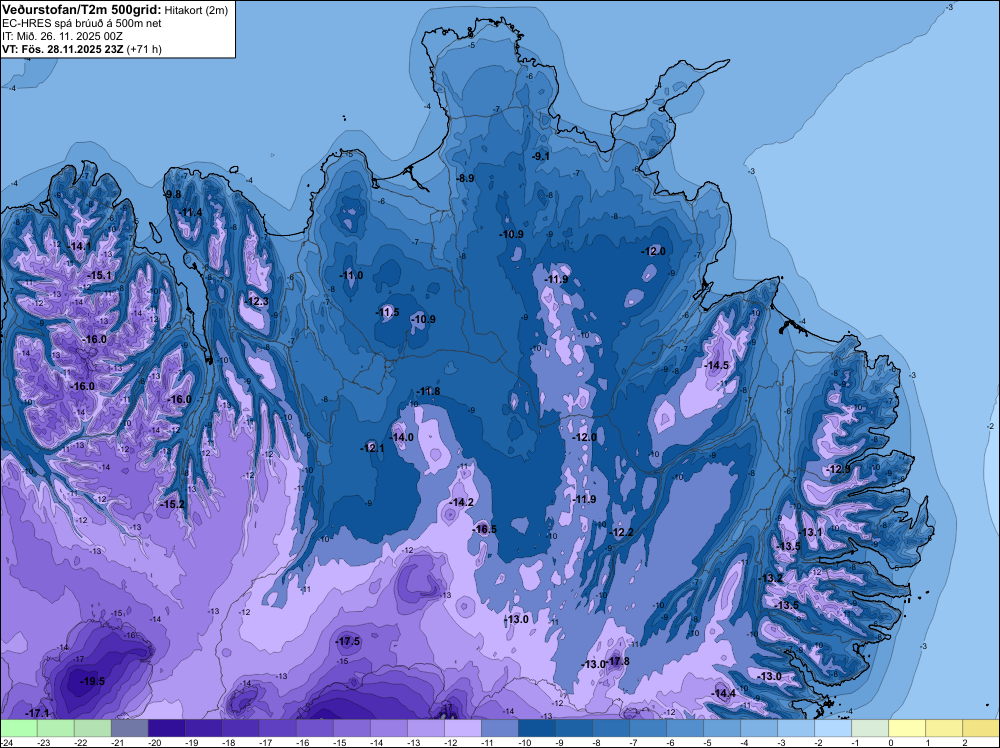This screenshot has height=748, width=1000.
Task: Click the -12.1 temperature label
Action: (372, 448)
